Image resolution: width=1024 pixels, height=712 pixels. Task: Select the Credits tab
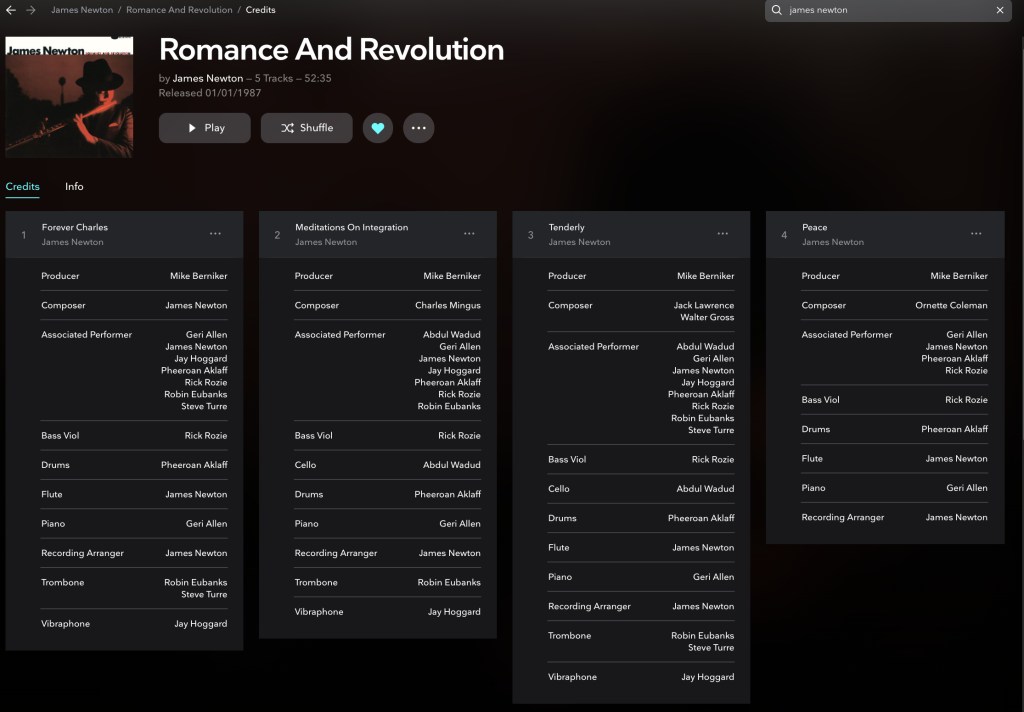[23, 187]
